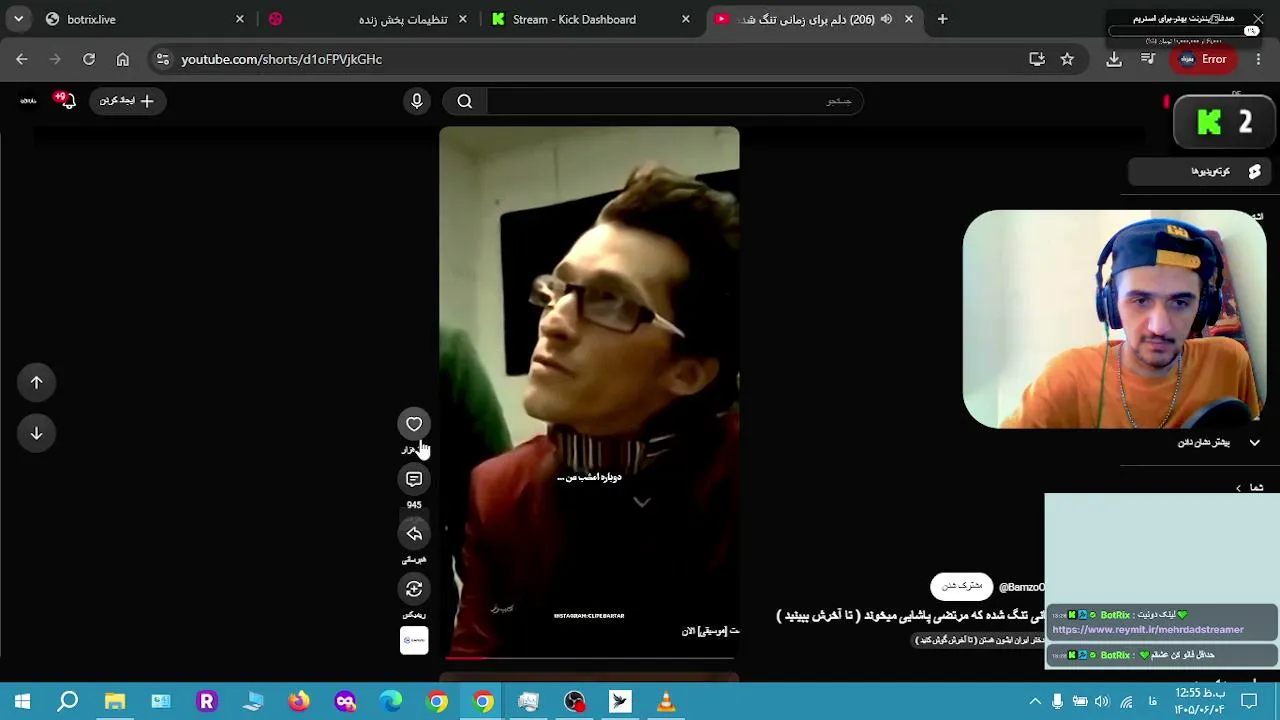Open a new browser tab

pos(942,19)
